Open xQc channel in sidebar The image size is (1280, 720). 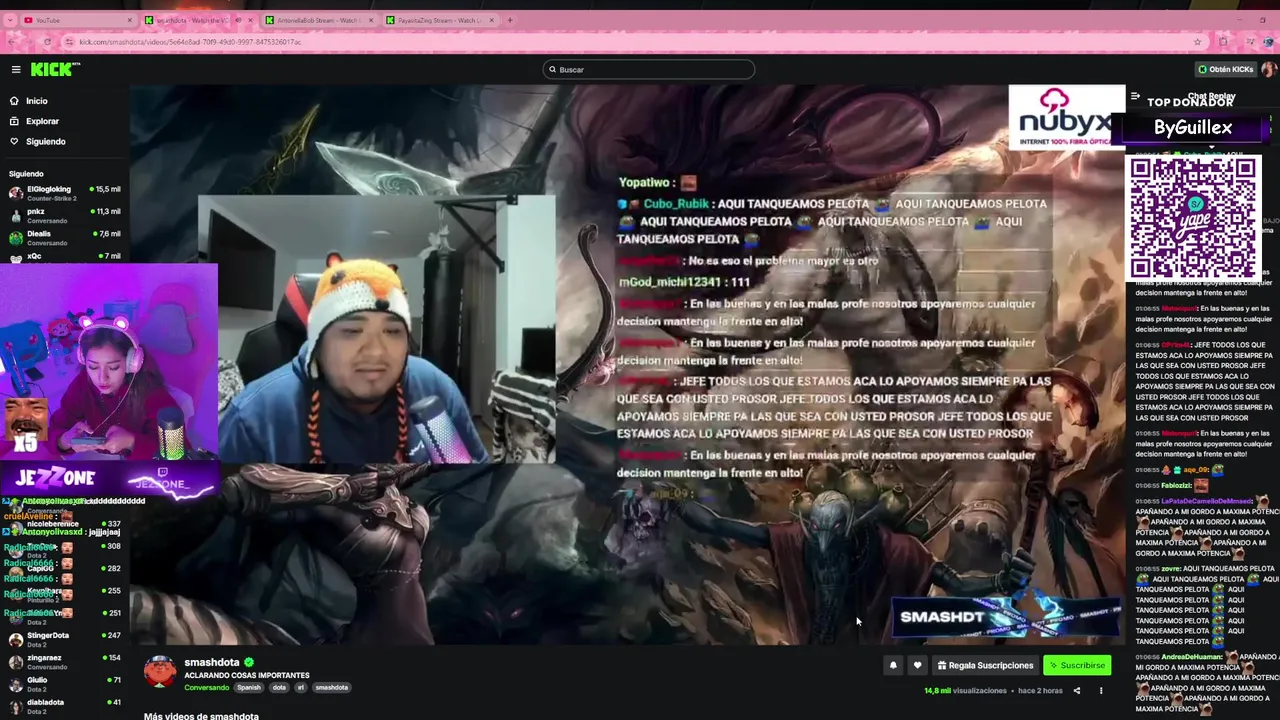point(64,257)
